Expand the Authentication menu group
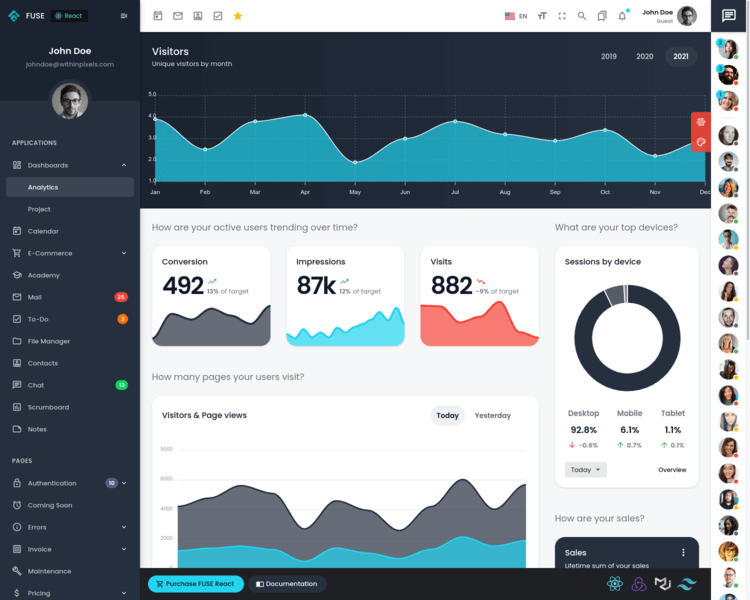750x600 pixels. coord(70,483)
